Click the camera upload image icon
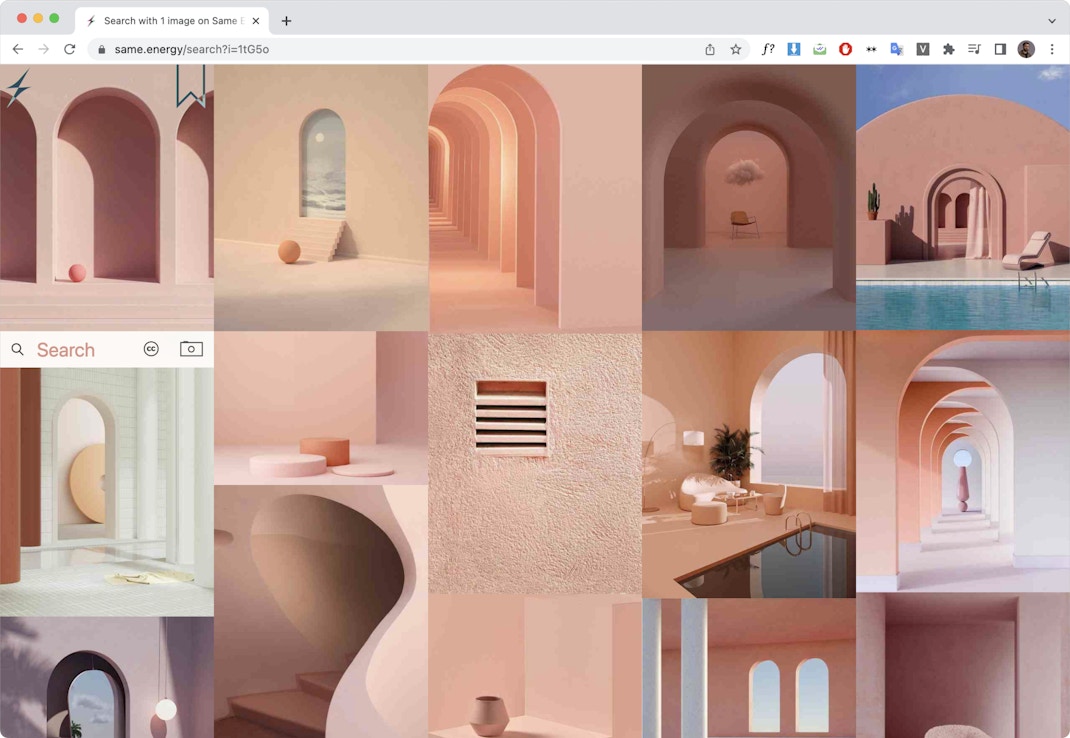 191,349
